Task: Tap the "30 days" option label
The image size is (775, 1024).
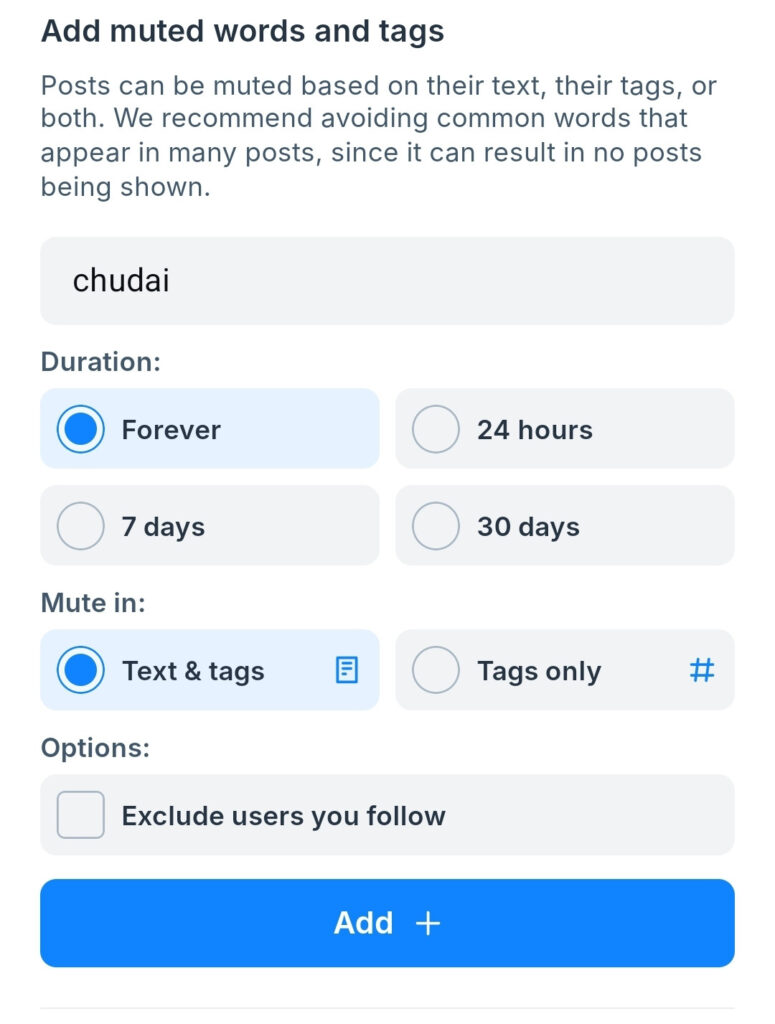Action: click(x=528, y=527)
